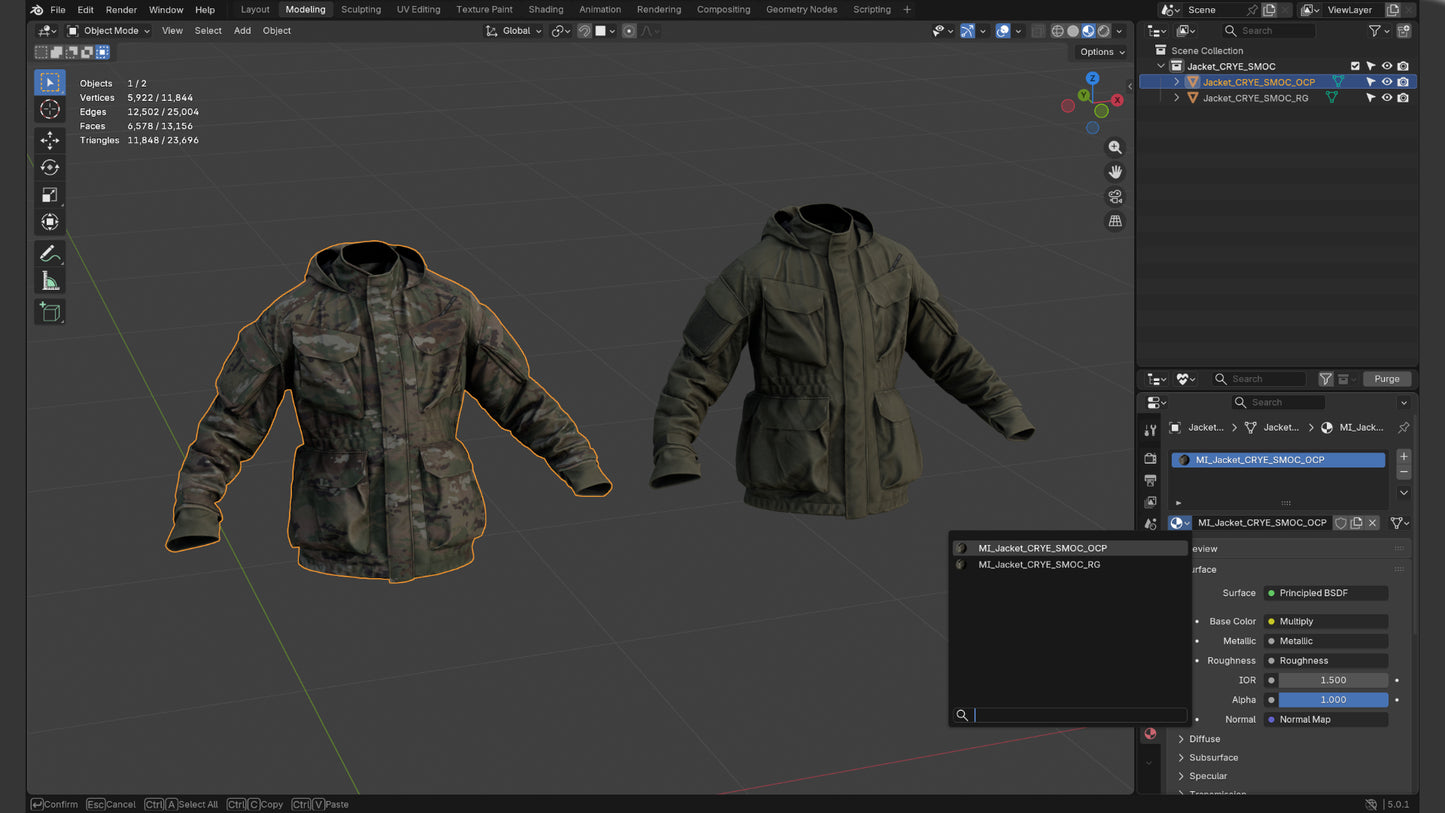Screen dimensions: 1445x813
Task: Click the viewport pan hand icon
Action: tap(1115, 172)
